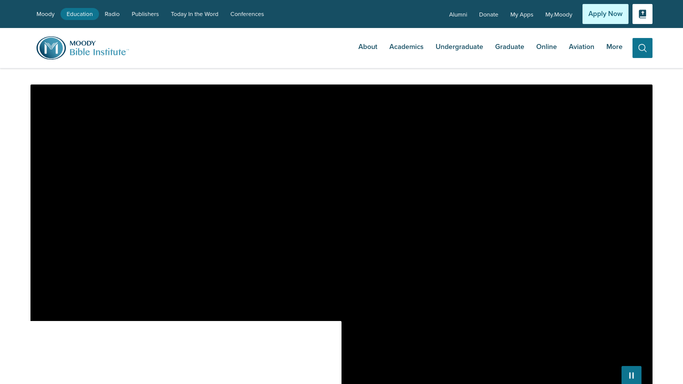The width and height of the screenshot is (683, 384).
Task: Expand the Undergraduate navigation item
Action: (459, 47)
